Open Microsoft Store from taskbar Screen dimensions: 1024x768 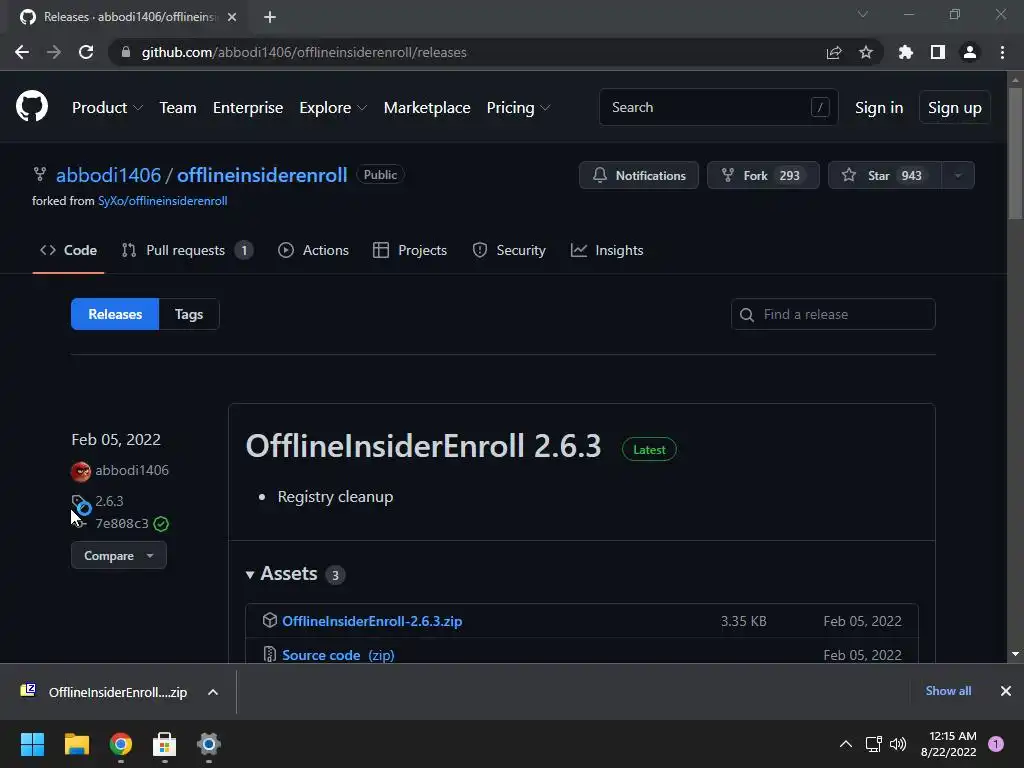pyautogui.click(x=165, y=744)
